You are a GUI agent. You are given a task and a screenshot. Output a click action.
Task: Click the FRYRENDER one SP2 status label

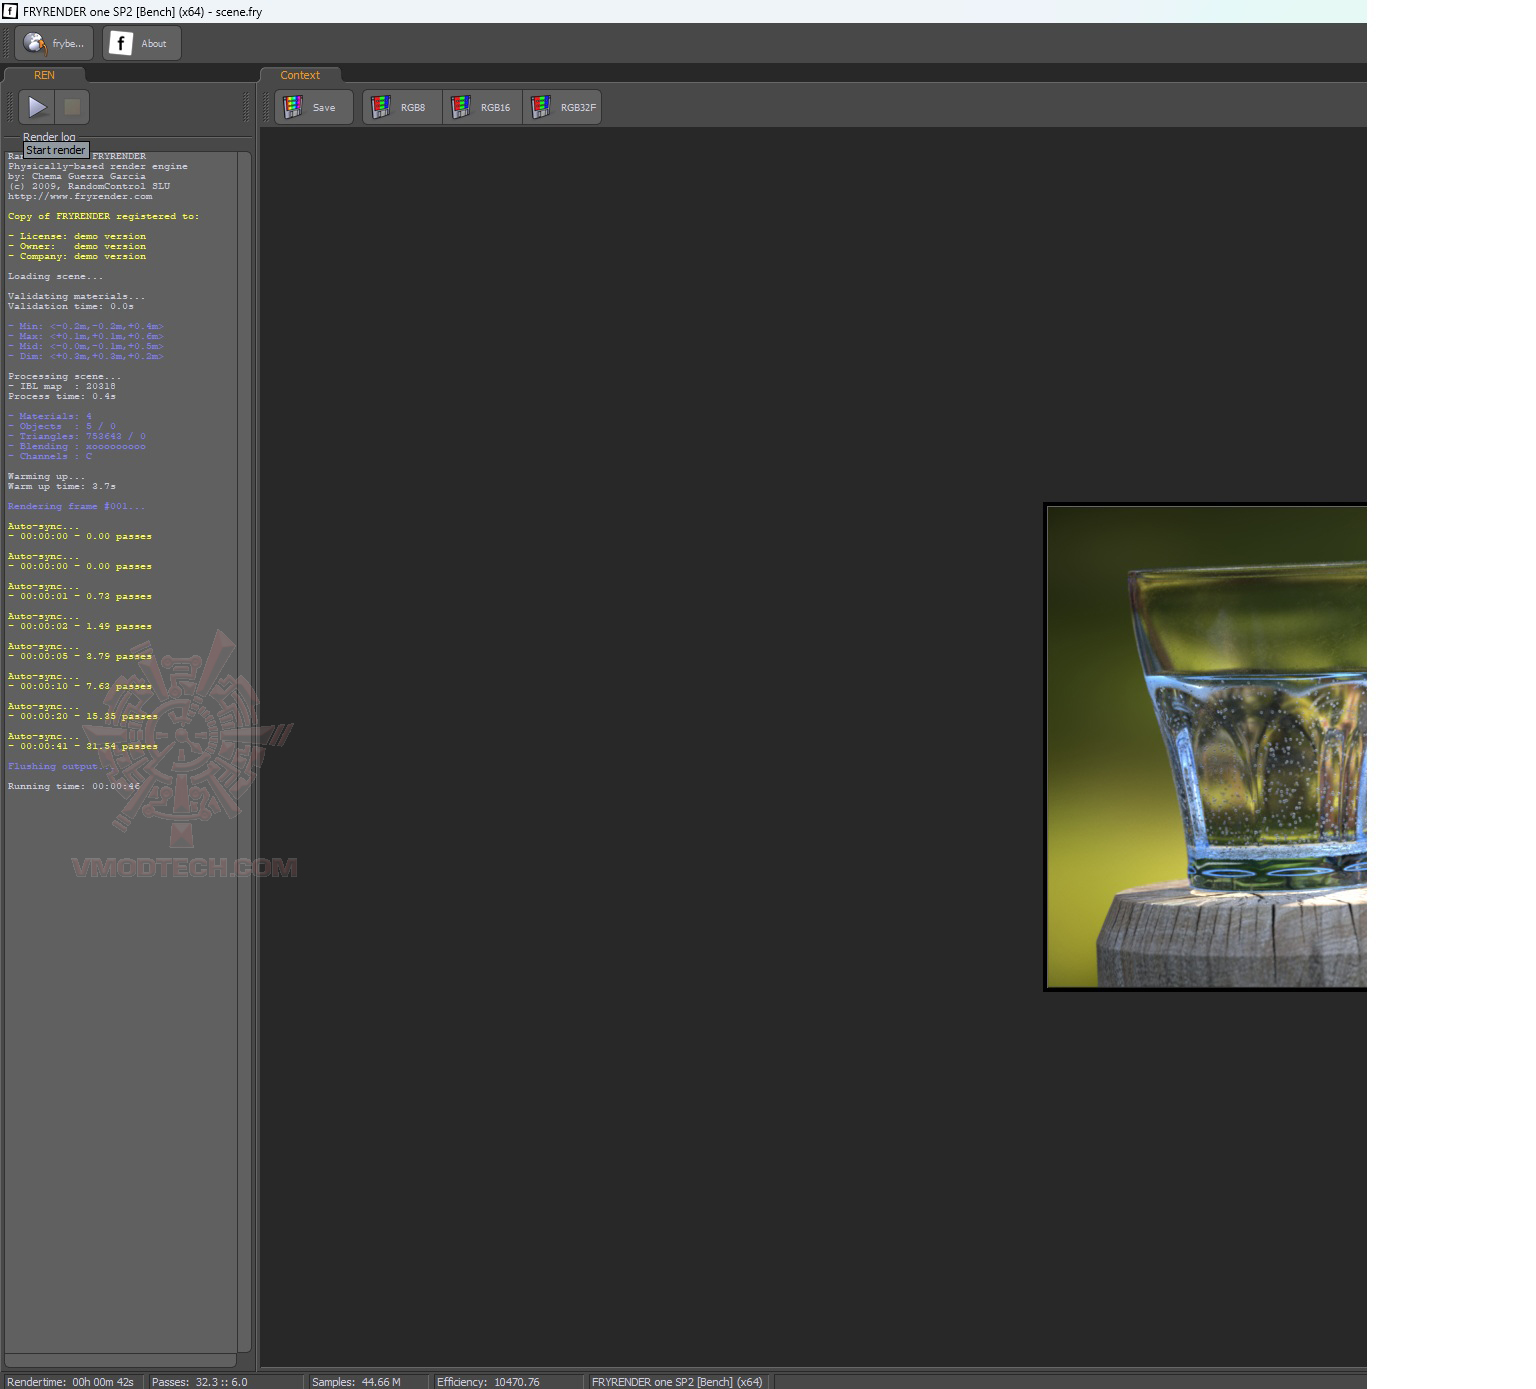coord(678,1382)
